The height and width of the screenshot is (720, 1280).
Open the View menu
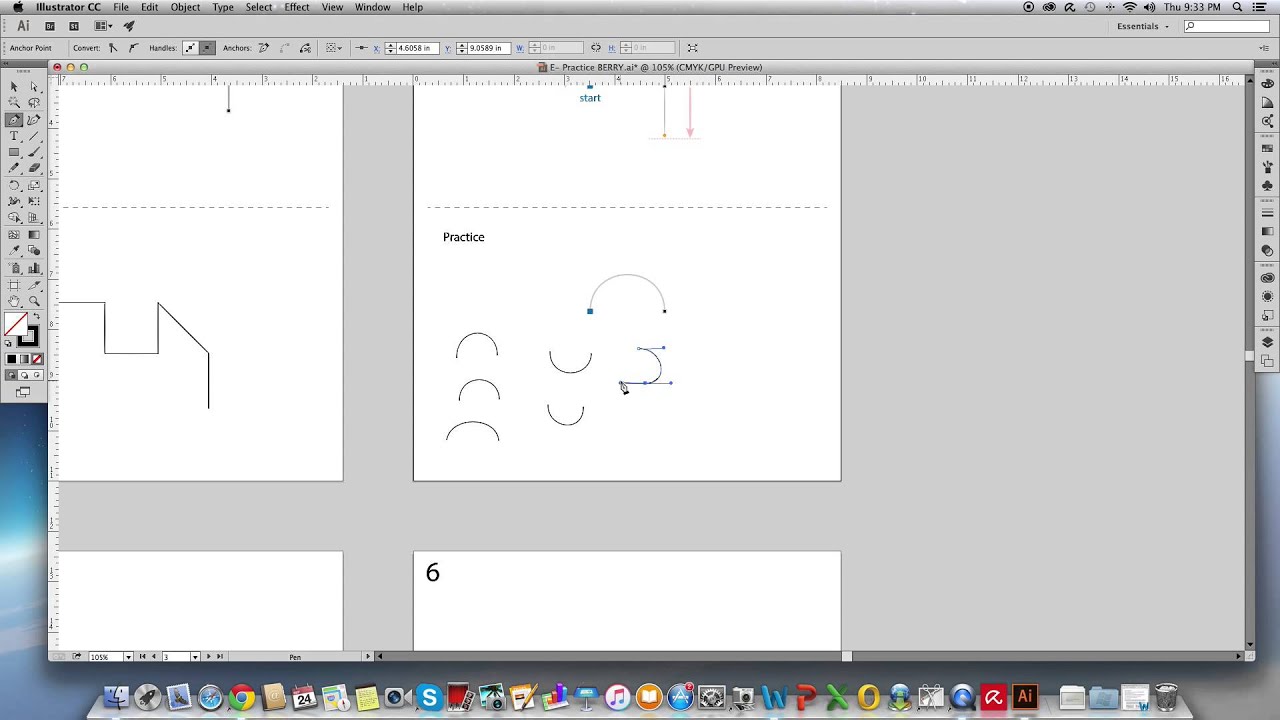332,7
